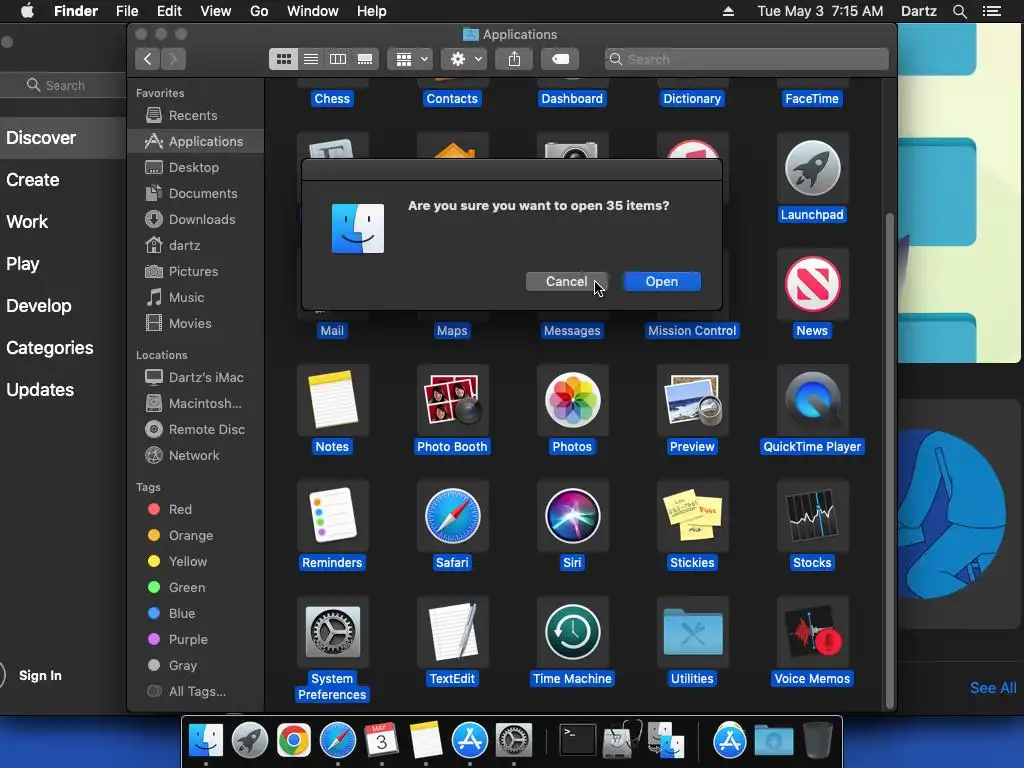Open the group-by arrangement dropdown
The width and height of the screenshot is (1024, 768).
coord(410,59)
